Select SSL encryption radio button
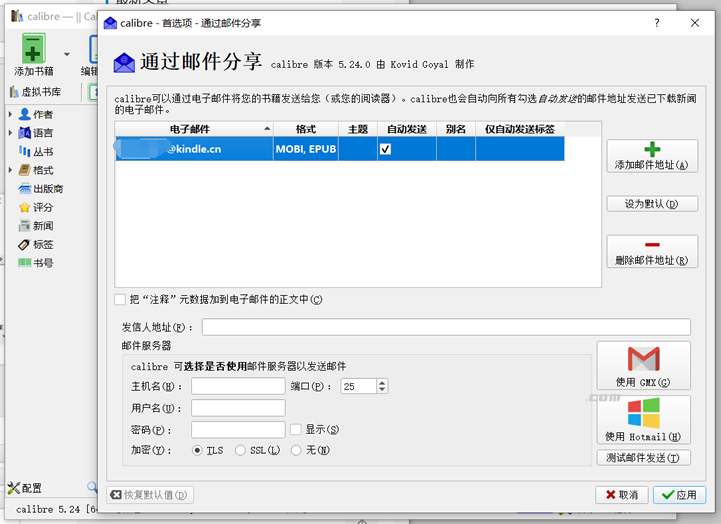Viewport: 721px width, 524px height. pos(240,450)
